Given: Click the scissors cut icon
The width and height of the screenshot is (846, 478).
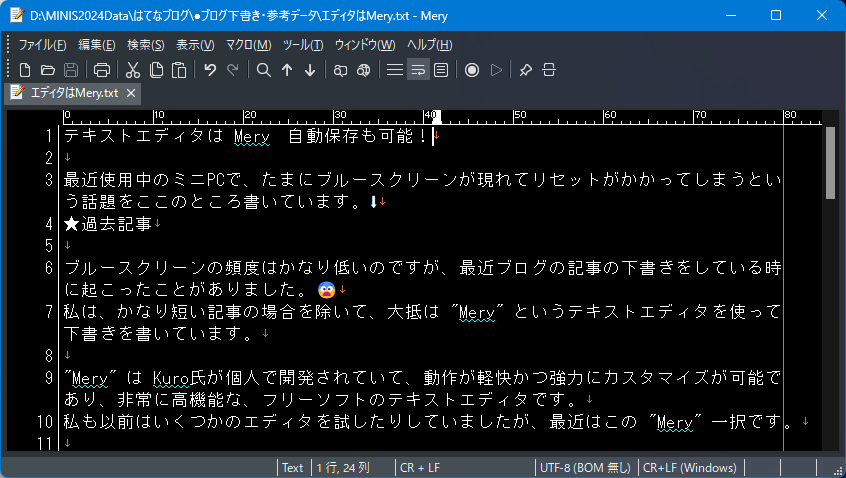Looking at the screenshot, I should click(x=133, y=70).
